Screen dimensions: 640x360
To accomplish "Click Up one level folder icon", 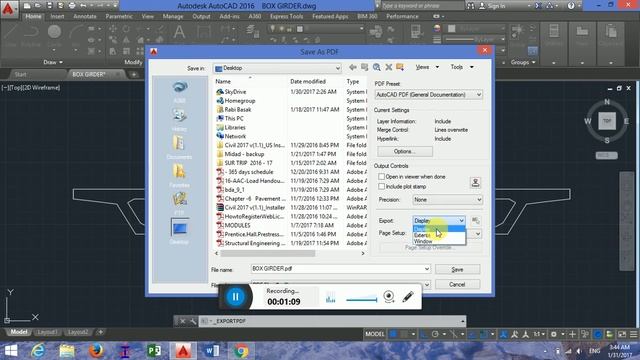I will [x=364, y=67].
